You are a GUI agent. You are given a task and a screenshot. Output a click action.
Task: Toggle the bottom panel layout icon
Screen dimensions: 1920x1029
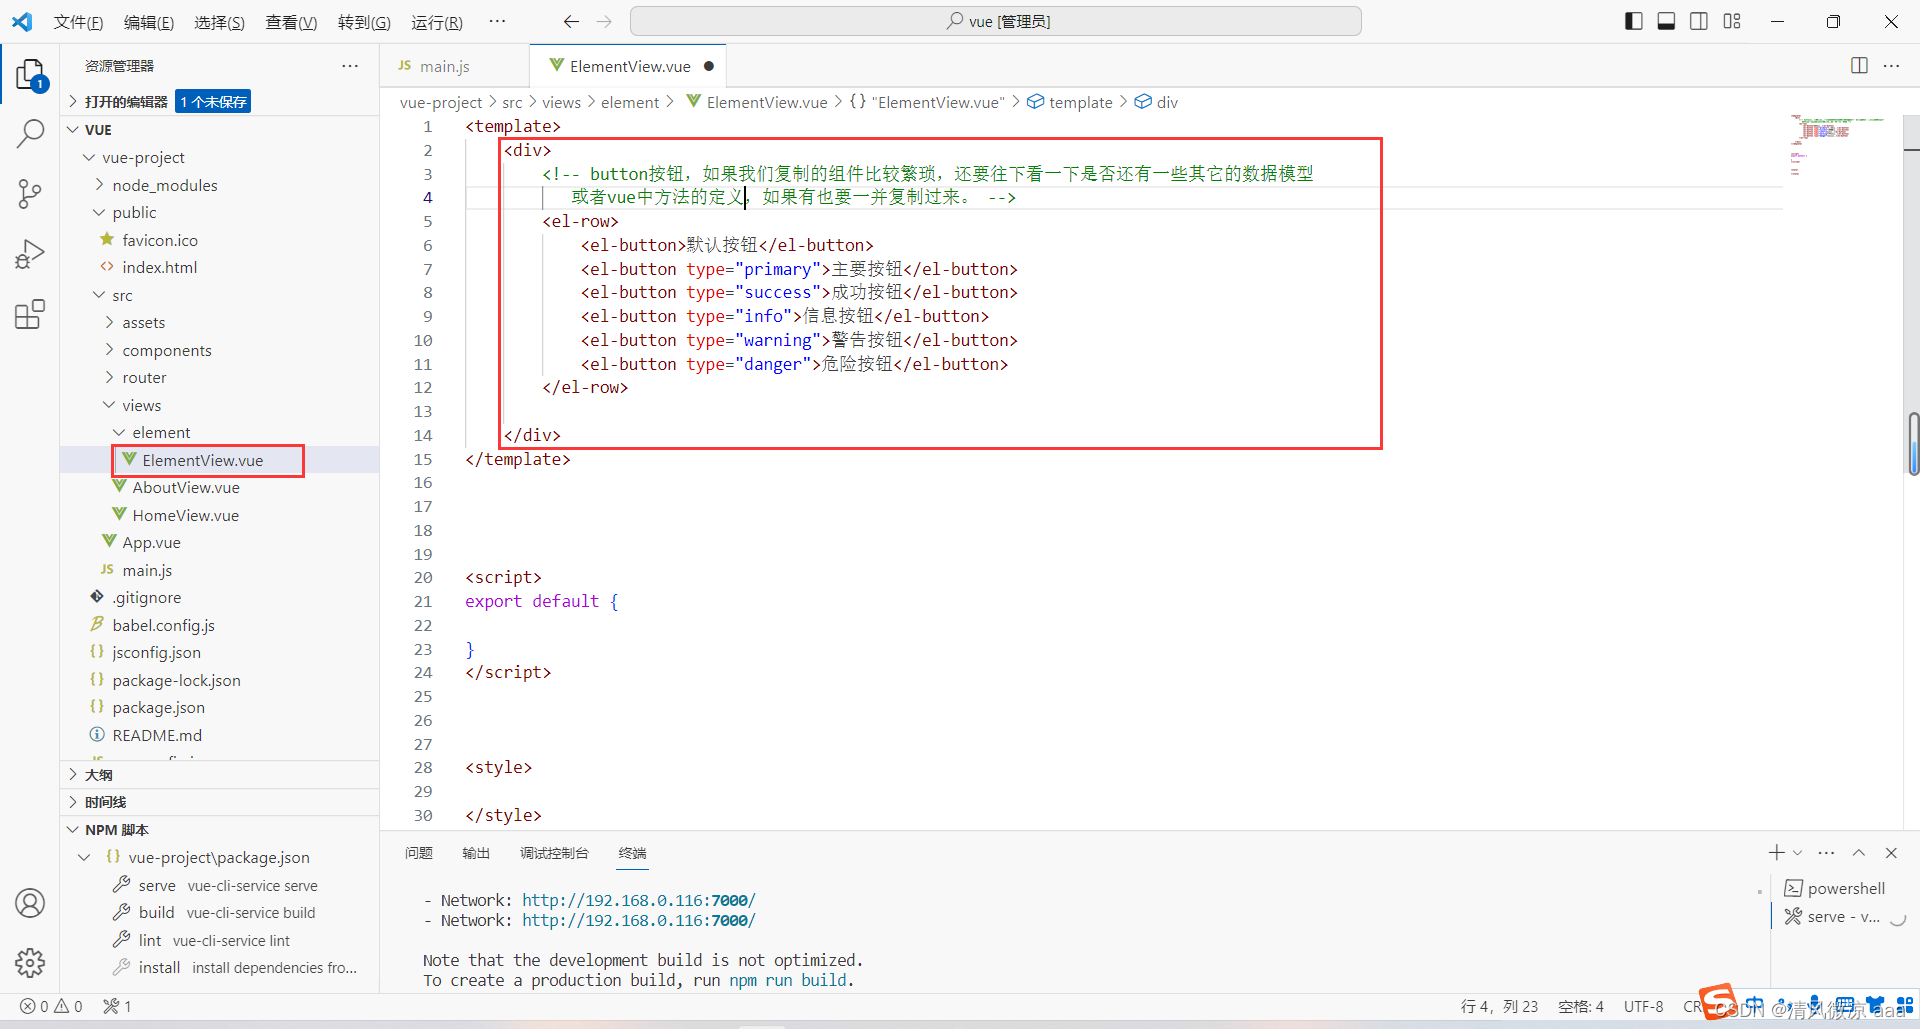pos(1667,21)
